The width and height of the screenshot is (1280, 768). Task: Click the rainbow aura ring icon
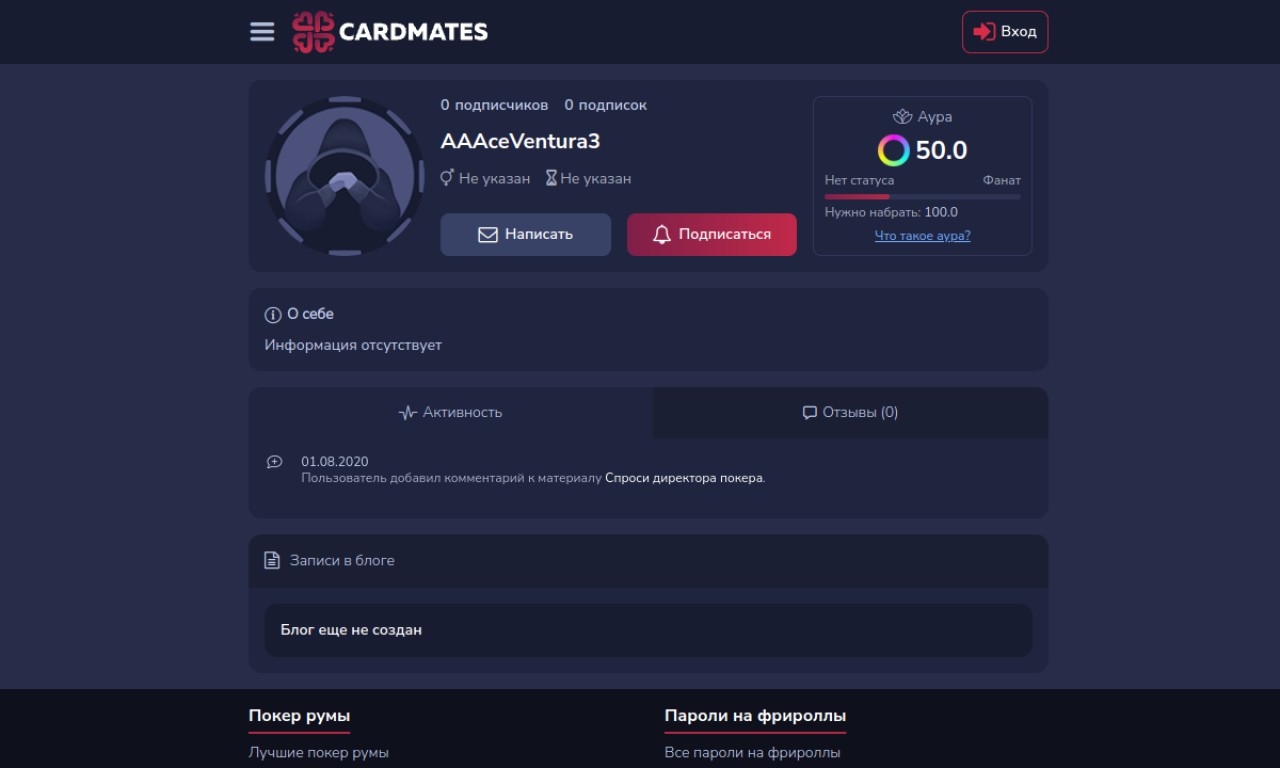(893, 151)
